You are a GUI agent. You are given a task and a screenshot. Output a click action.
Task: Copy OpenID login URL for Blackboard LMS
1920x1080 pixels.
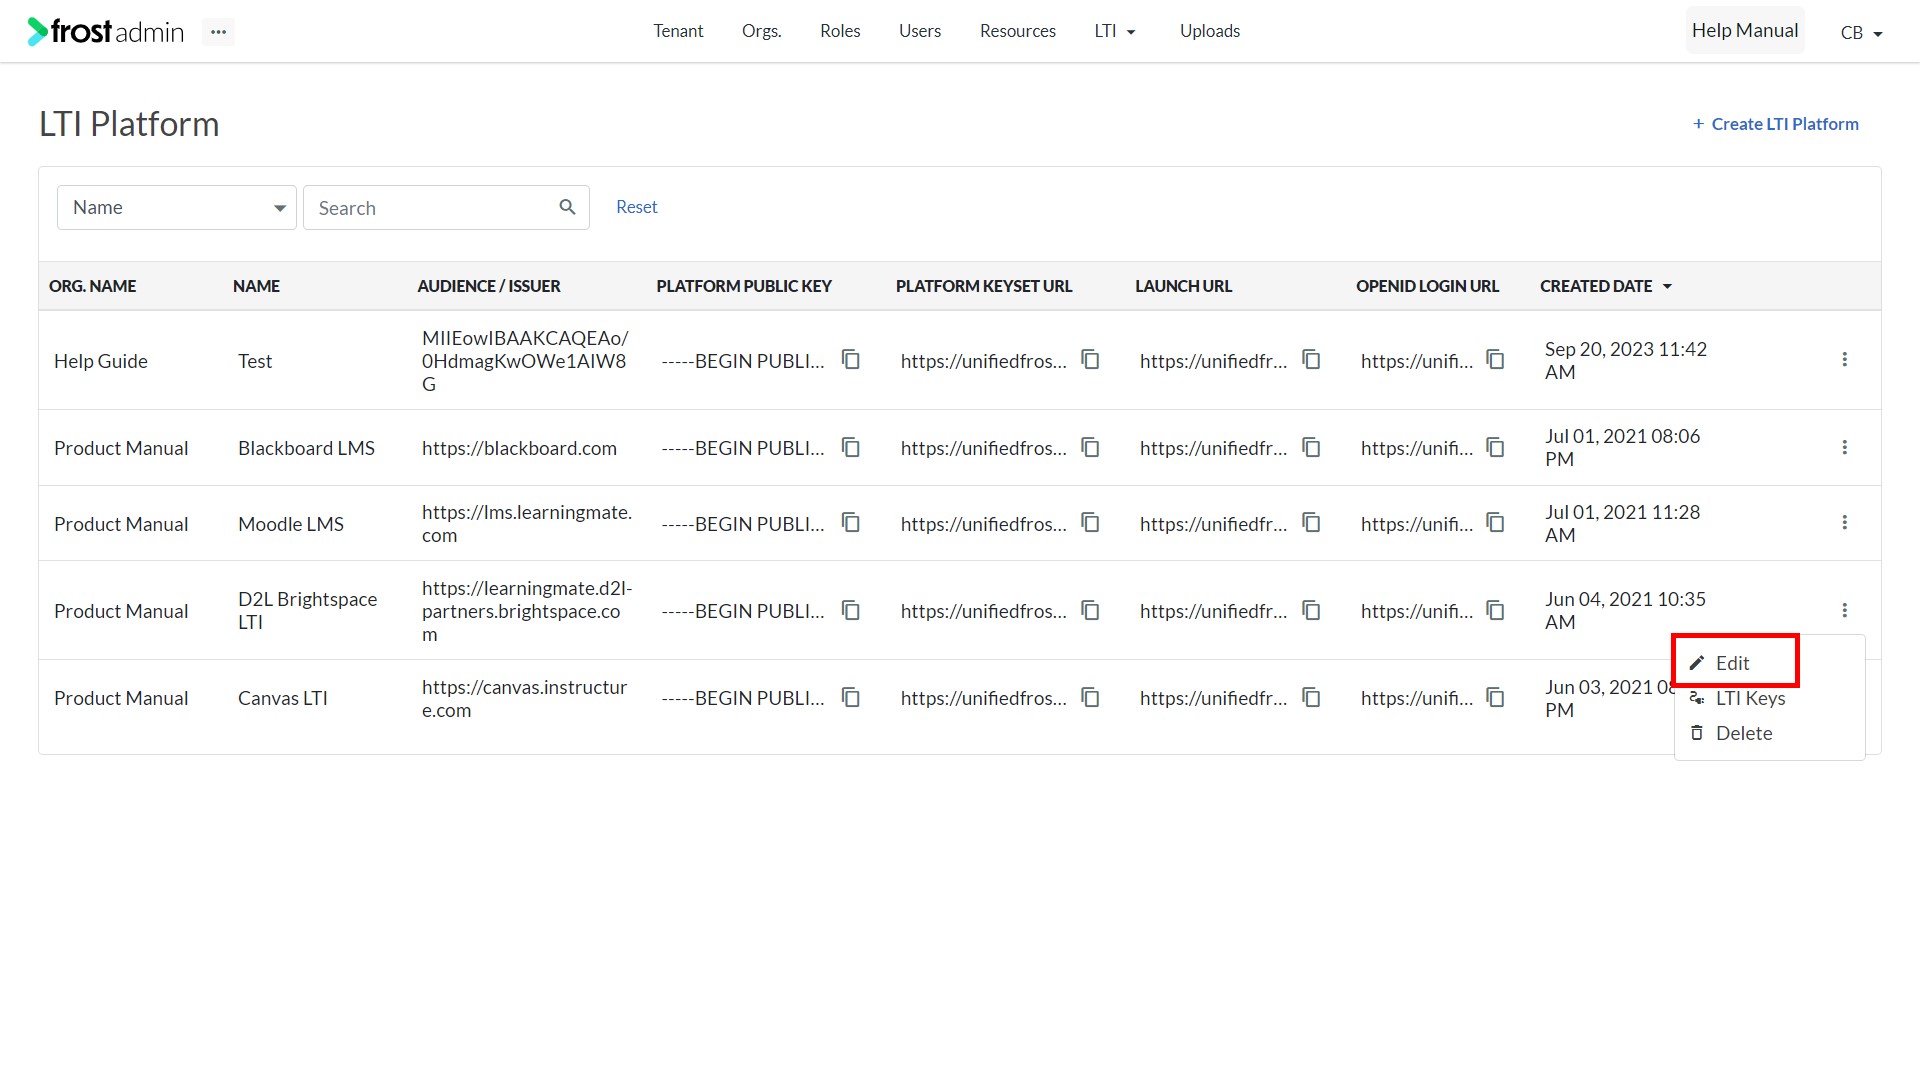[1496, 447]
